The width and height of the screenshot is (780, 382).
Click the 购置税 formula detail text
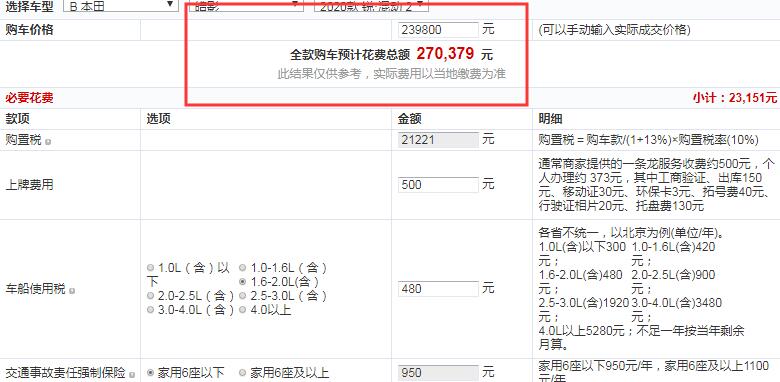[649, 140]
